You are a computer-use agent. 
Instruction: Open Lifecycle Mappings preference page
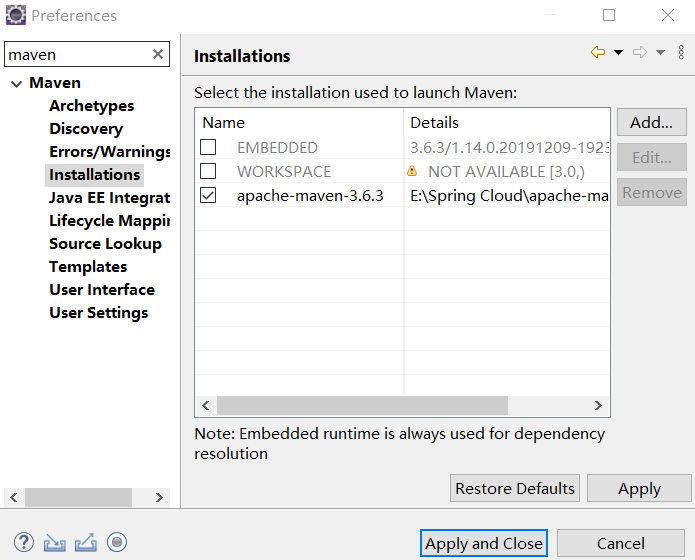109,221
